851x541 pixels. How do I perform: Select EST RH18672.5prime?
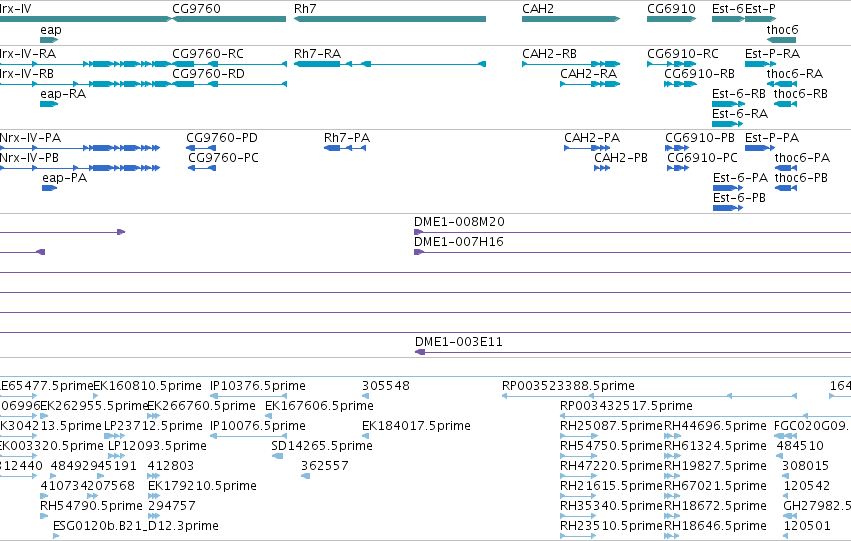(672, 517)
